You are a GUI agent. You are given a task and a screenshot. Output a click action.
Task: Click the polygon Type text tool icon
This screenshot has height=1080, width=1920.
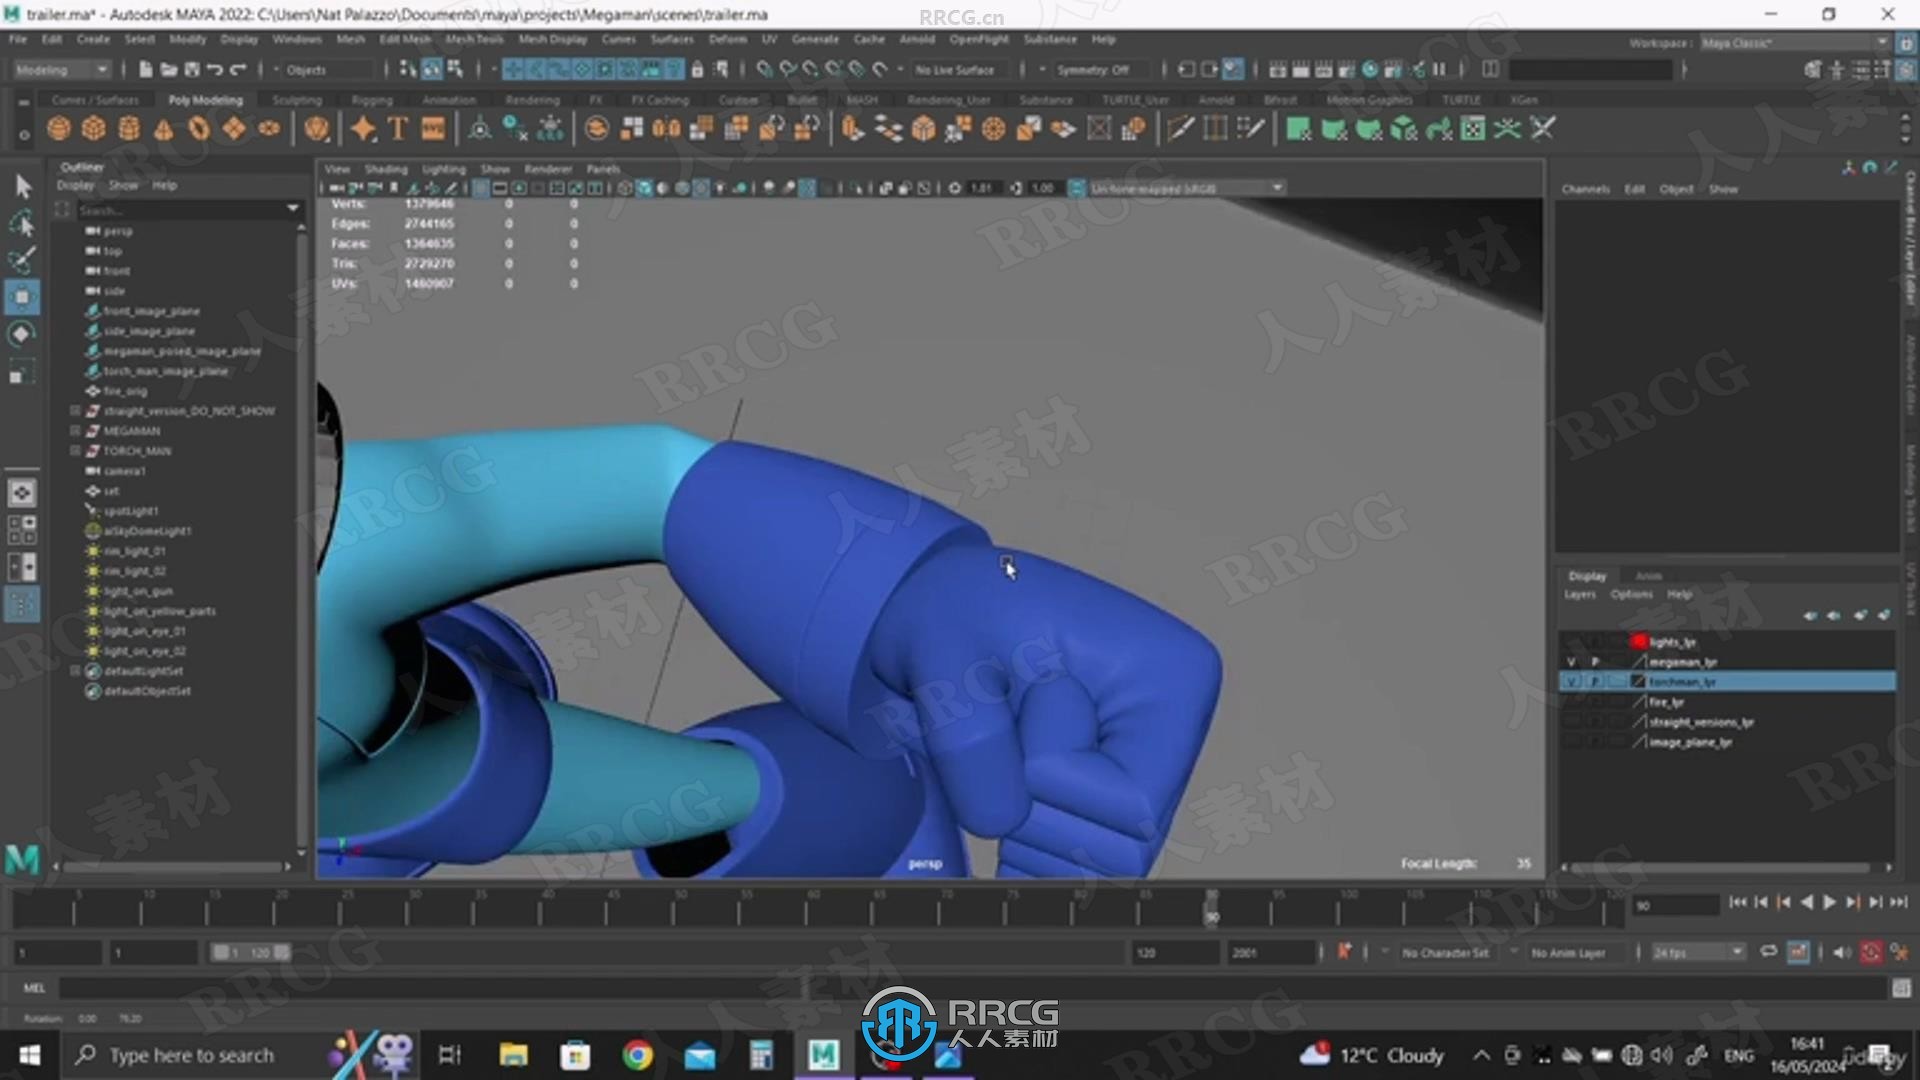tap(398, 129)
